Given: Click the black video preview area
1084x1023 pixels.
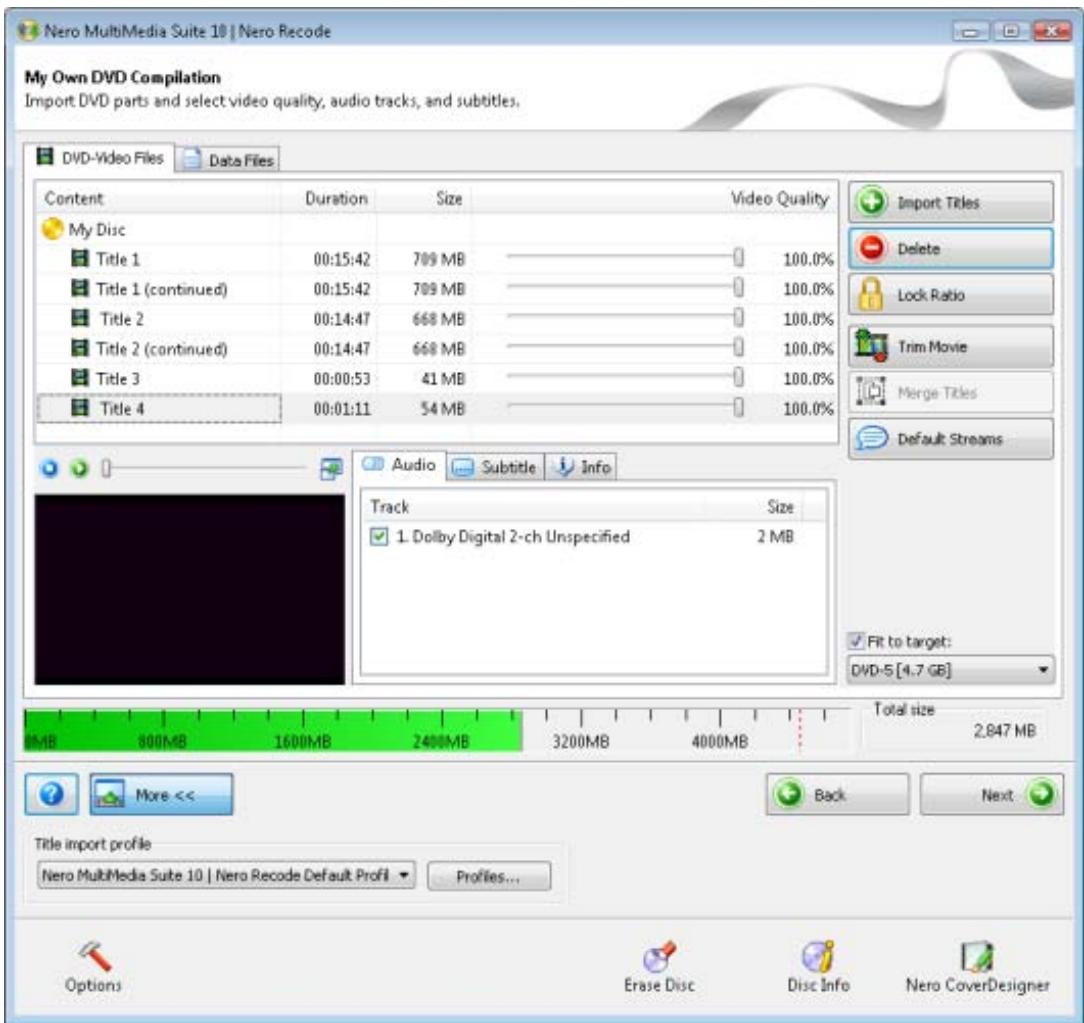Looking at the screenshot, I should (189, 589).
